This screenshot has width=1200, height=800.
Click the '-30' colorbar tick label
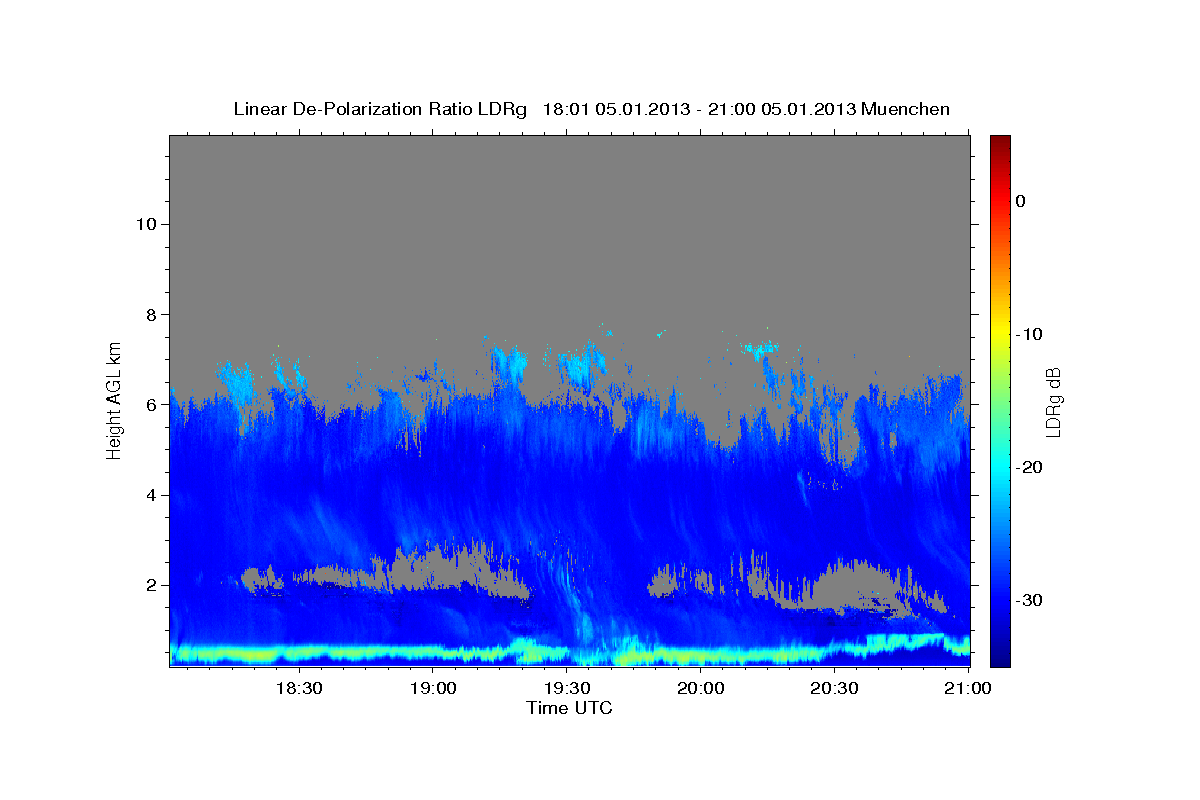tap(1029, 600)
